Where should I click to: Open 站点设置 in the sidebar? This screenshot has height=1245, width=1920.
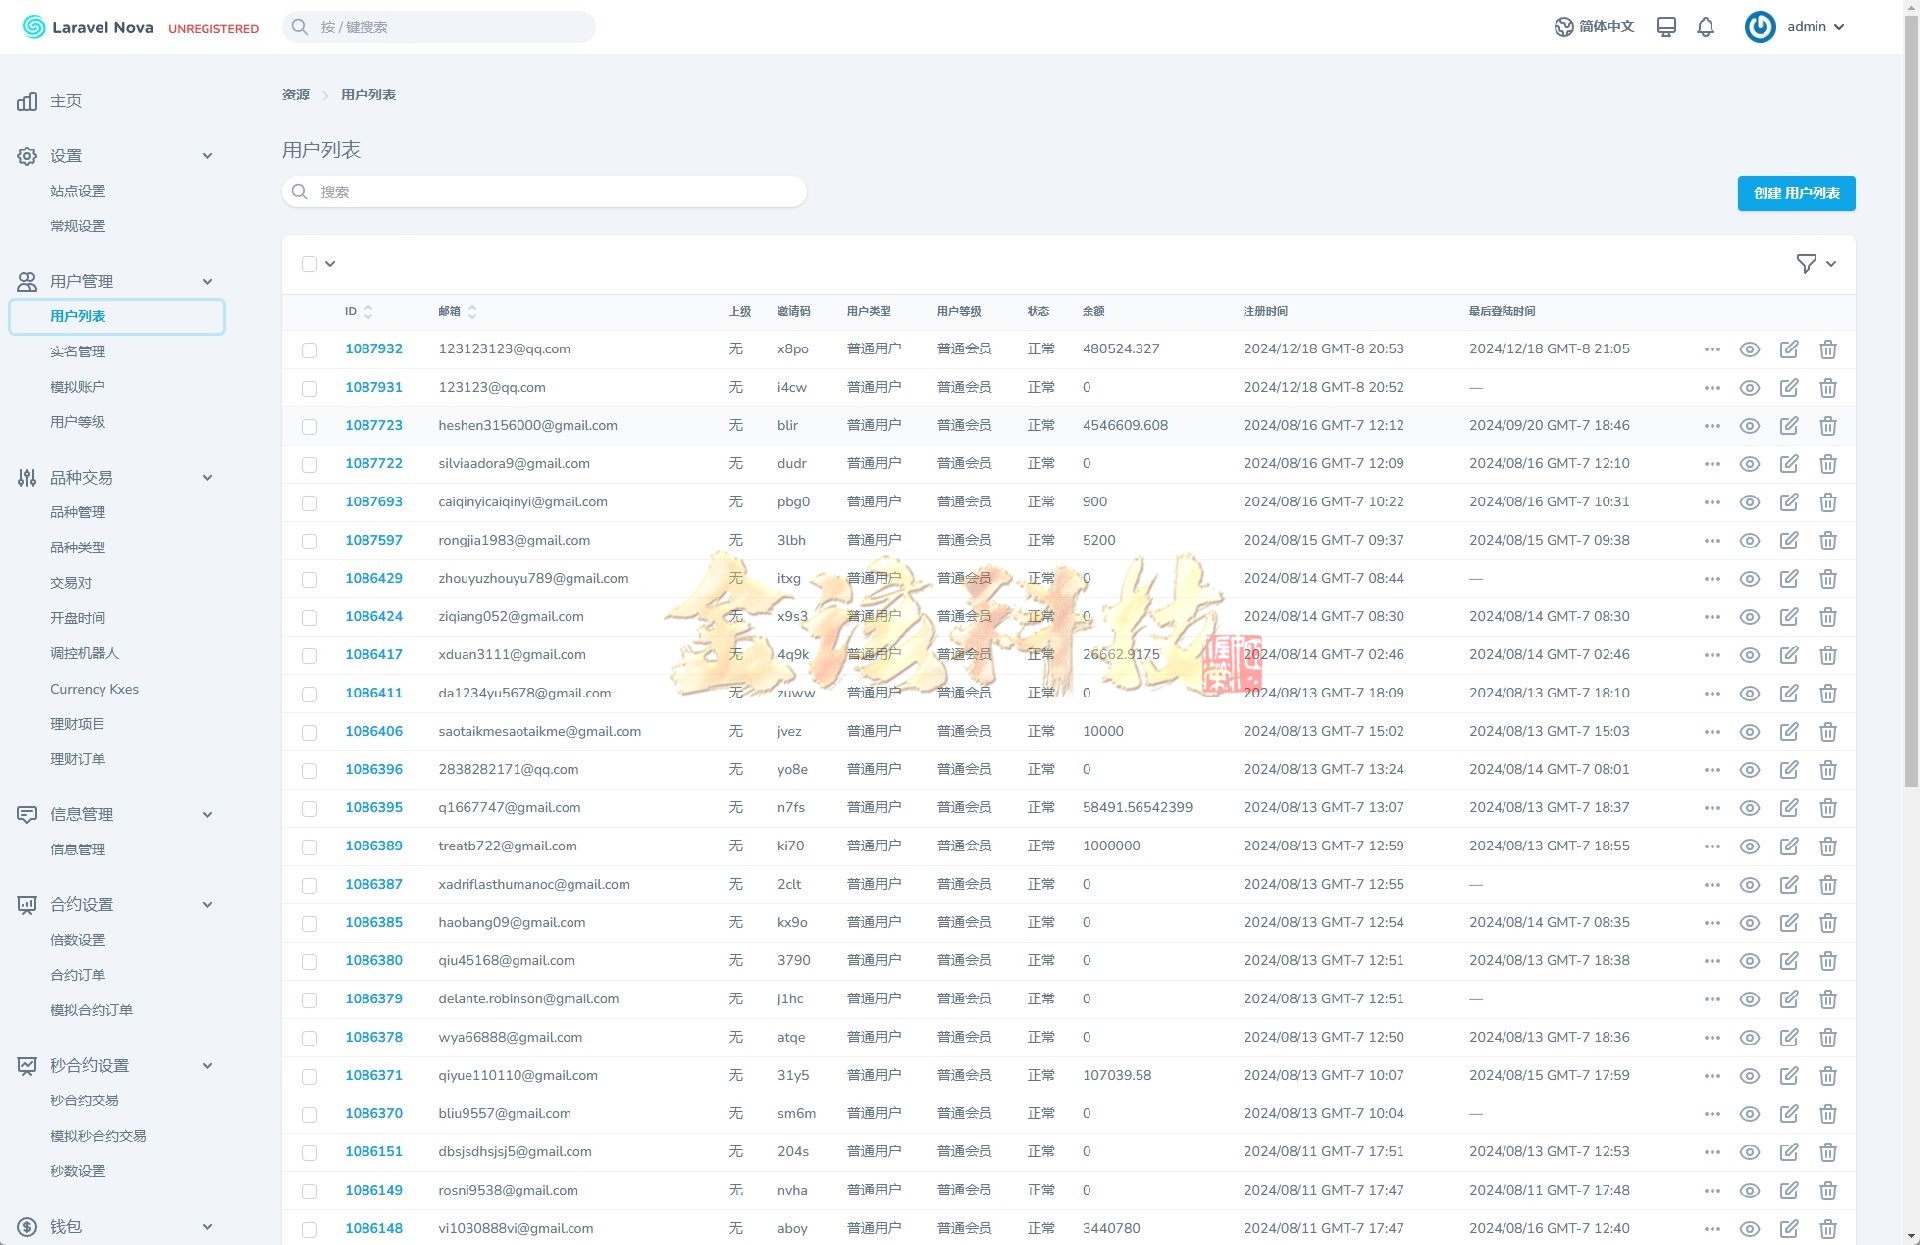click(78, 191)
